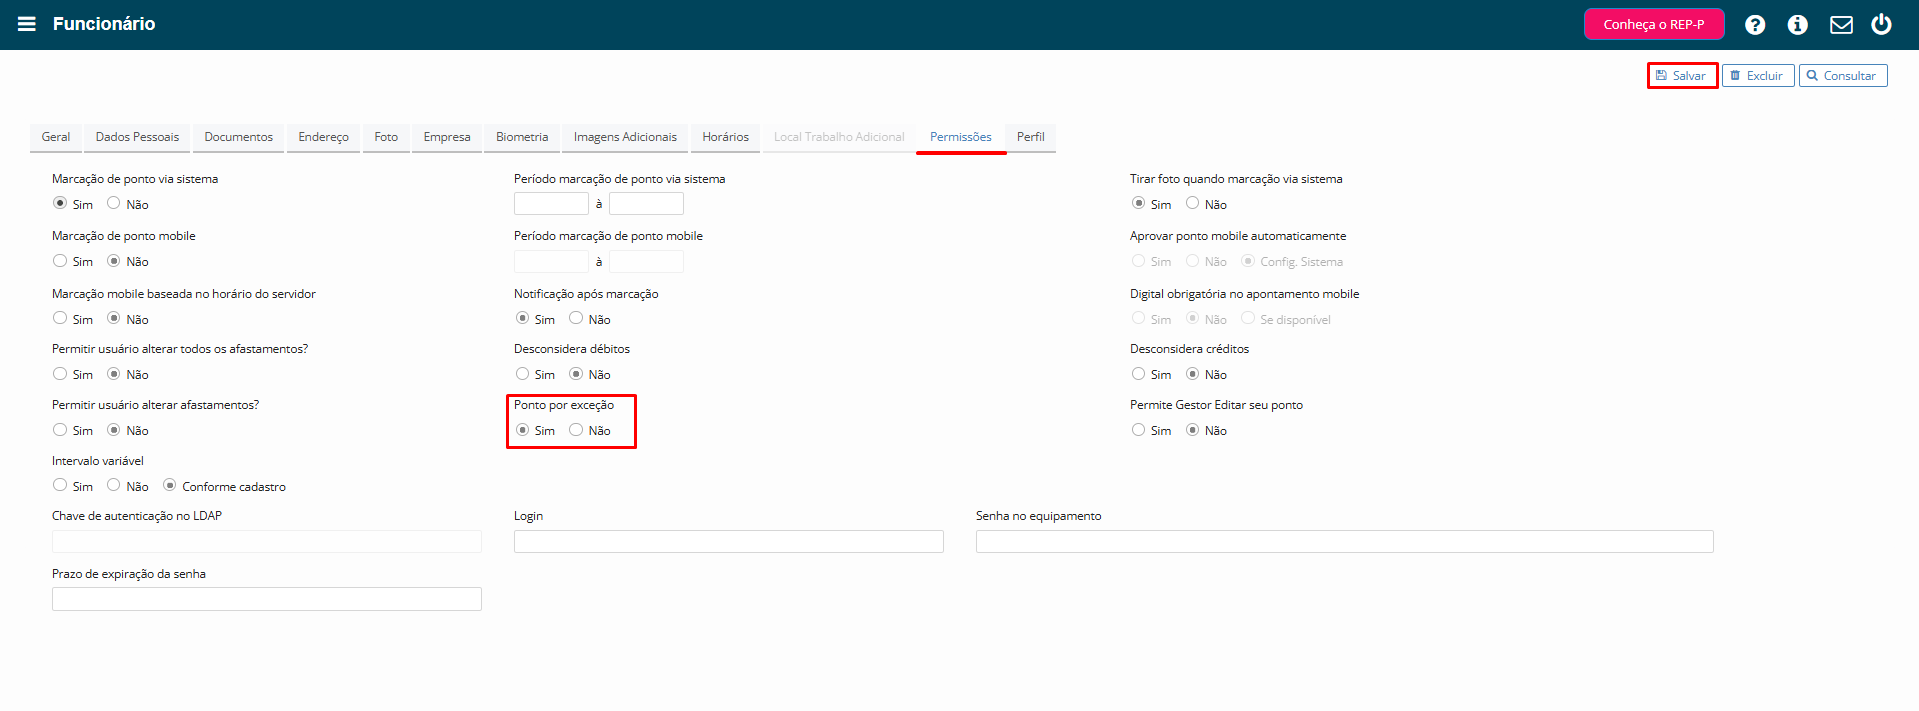Open the Foto tab
1919x711 pixels.
point(386,137)
